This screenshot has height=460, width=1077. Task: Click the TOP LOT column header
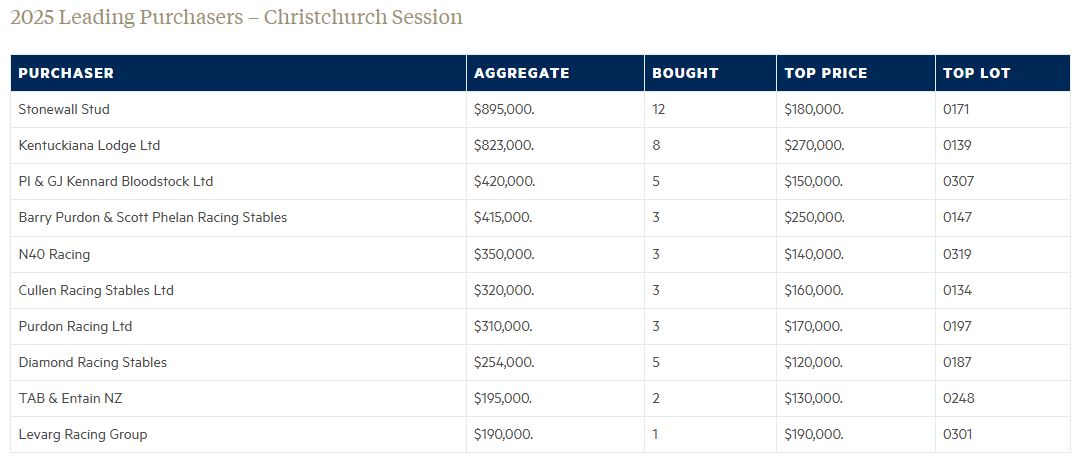pos(977,73)
